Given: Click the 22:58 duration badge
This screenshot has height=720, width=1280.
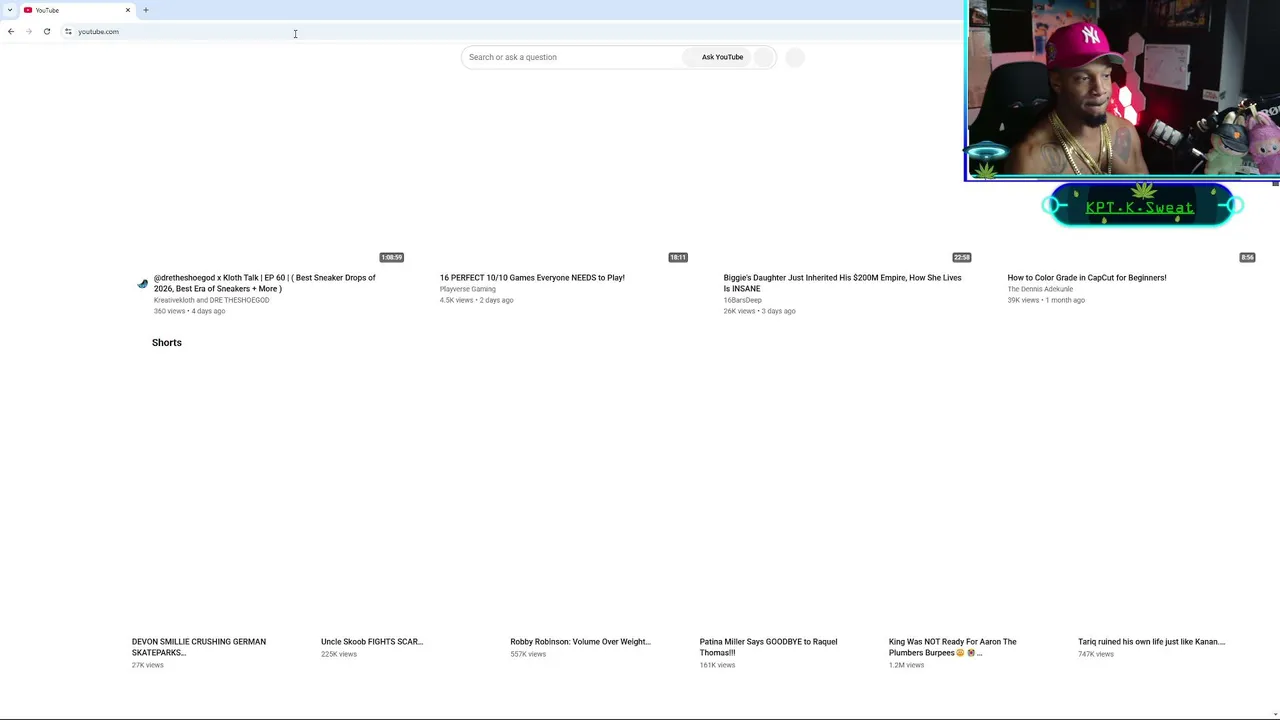Looking at the screenshot, I should coord(962,257).
